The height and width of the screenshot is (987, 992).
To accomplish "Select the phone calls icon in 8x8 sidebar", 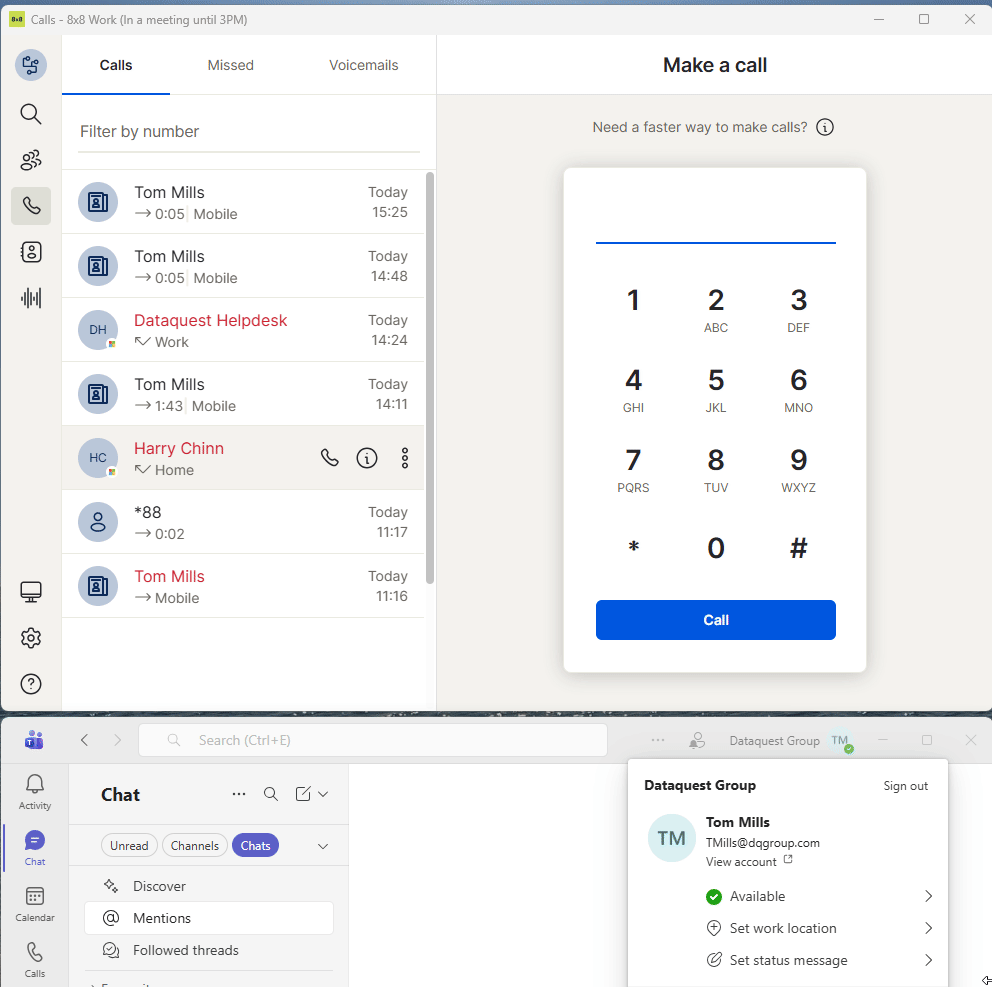I will click(30, 206).
